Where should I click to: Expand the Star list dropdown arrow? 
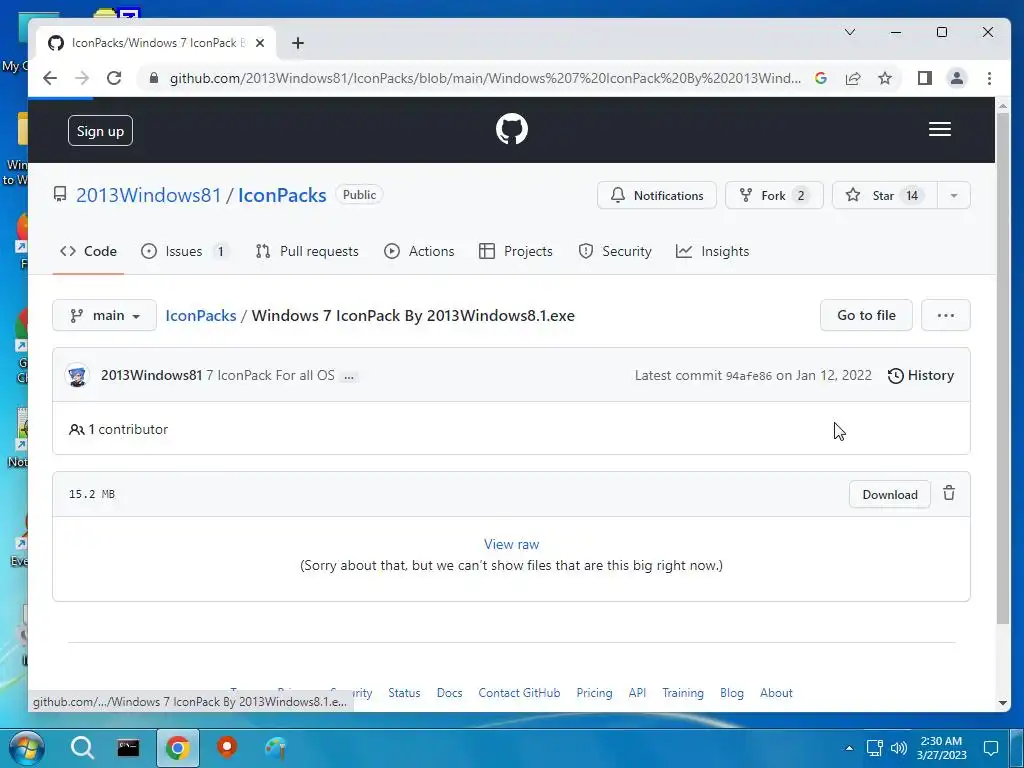click(953, 195)
